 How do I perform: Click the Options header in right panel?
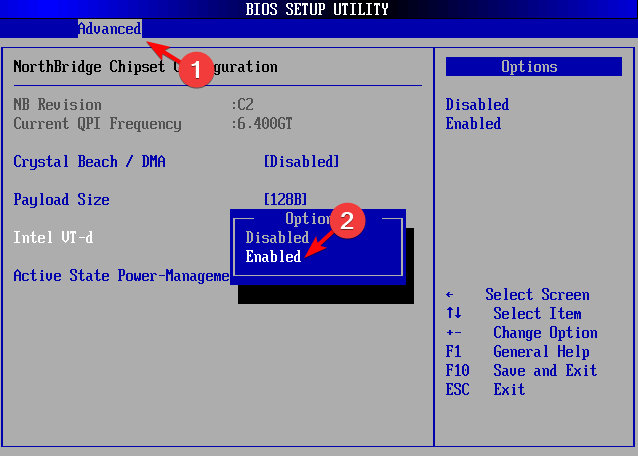[x=533, y=67]
